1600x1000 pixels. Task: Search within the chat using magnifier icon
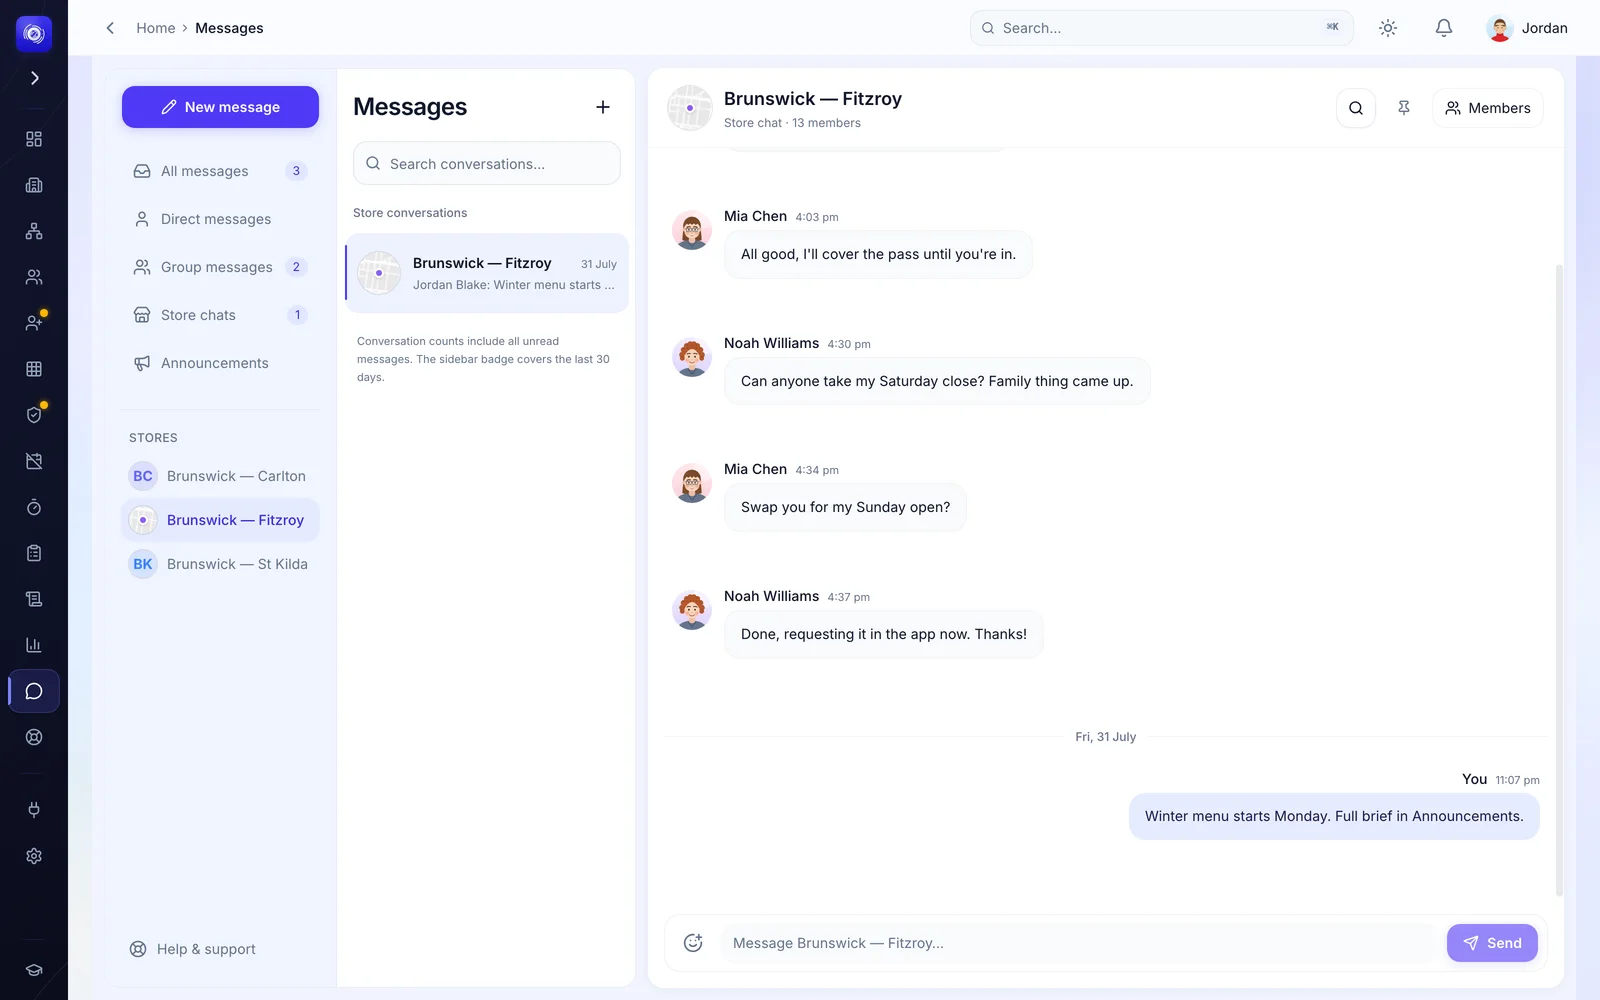click(x=1356, y=108)
